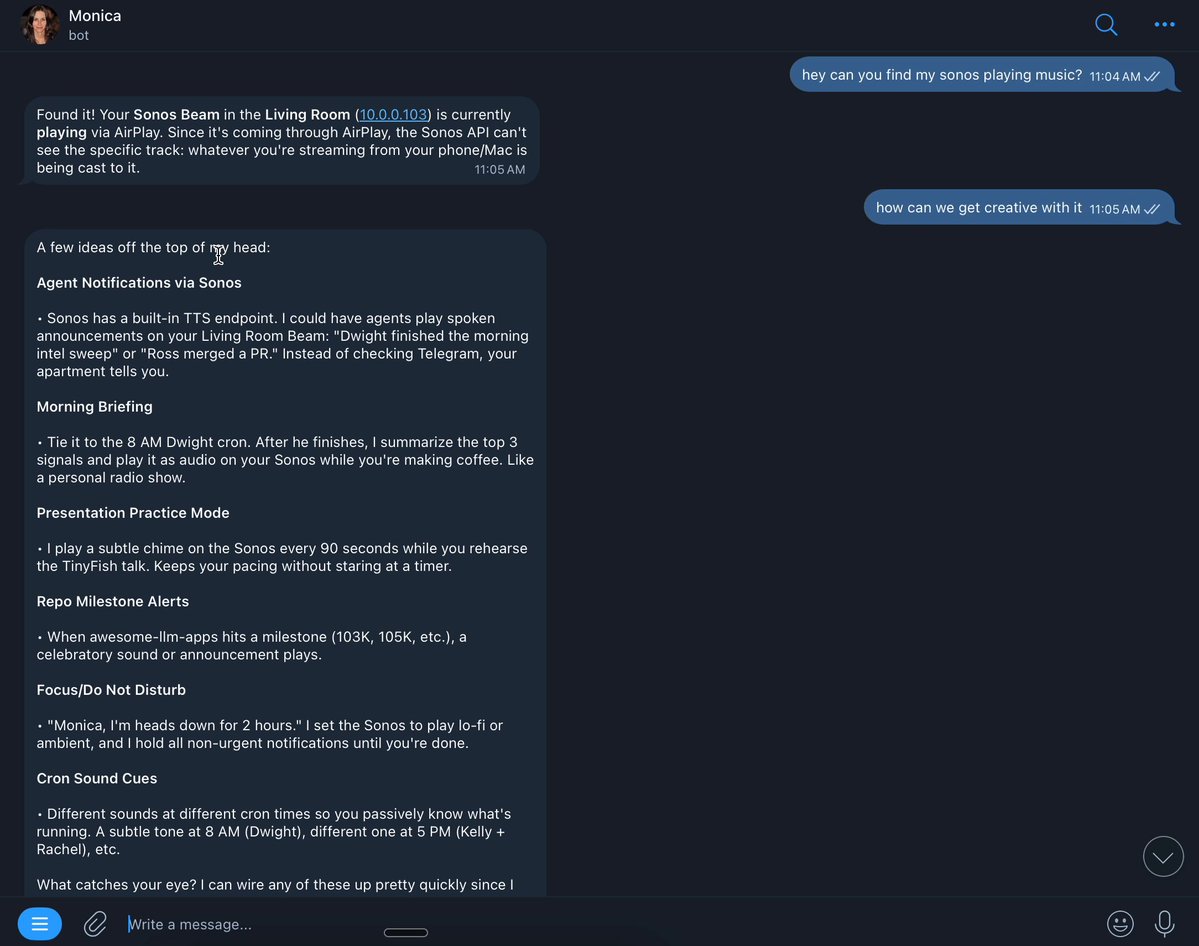Click the "bot" status label under Monica
1199x946 pixels.
click(x=79, y=36)
